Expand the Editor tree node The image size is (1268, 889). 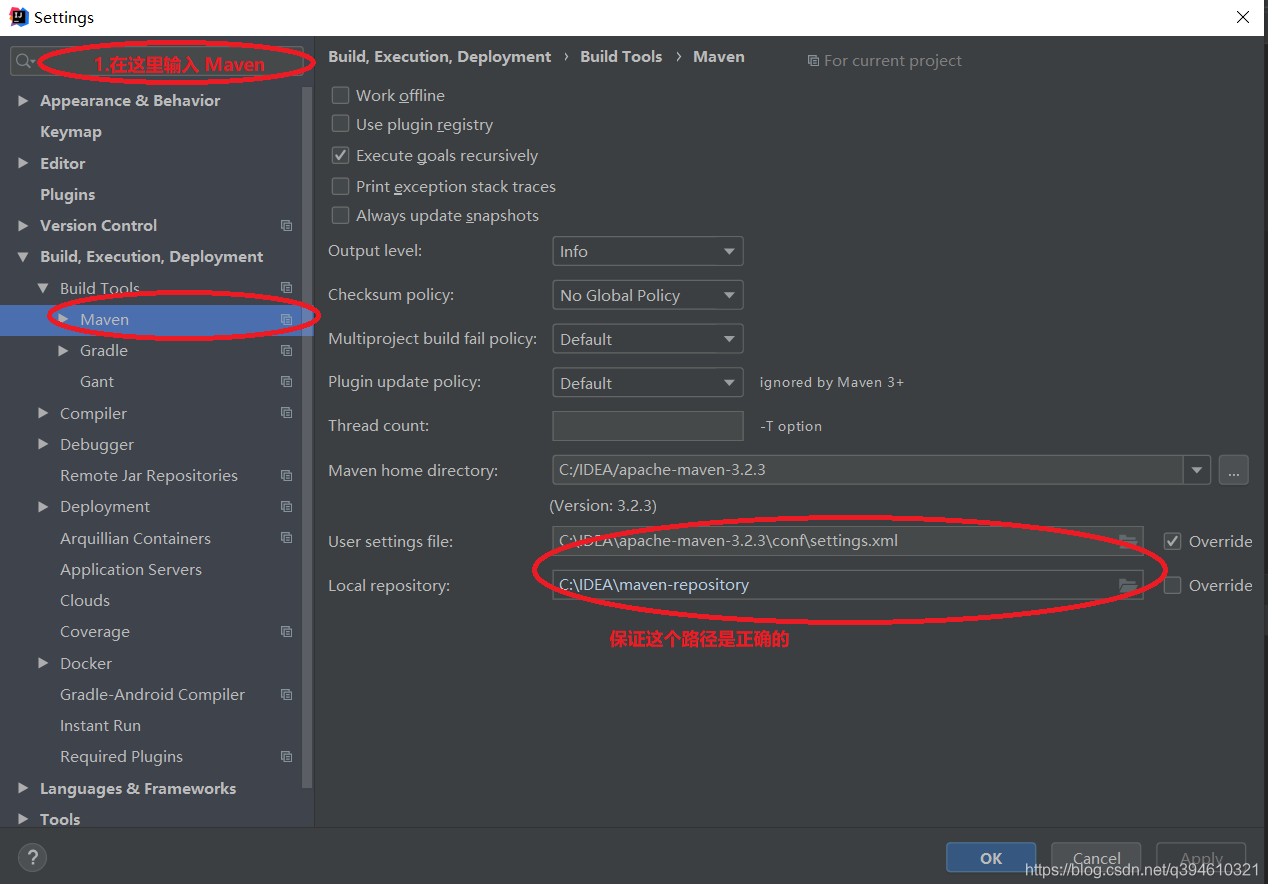pos(23,163)
